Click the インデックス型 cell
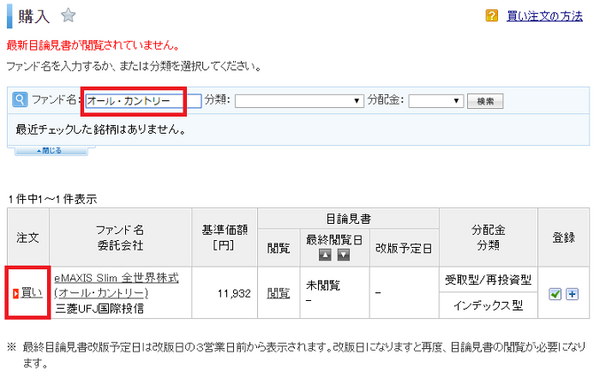The width and height of the screenshot is (600, 379). (488, 305)
